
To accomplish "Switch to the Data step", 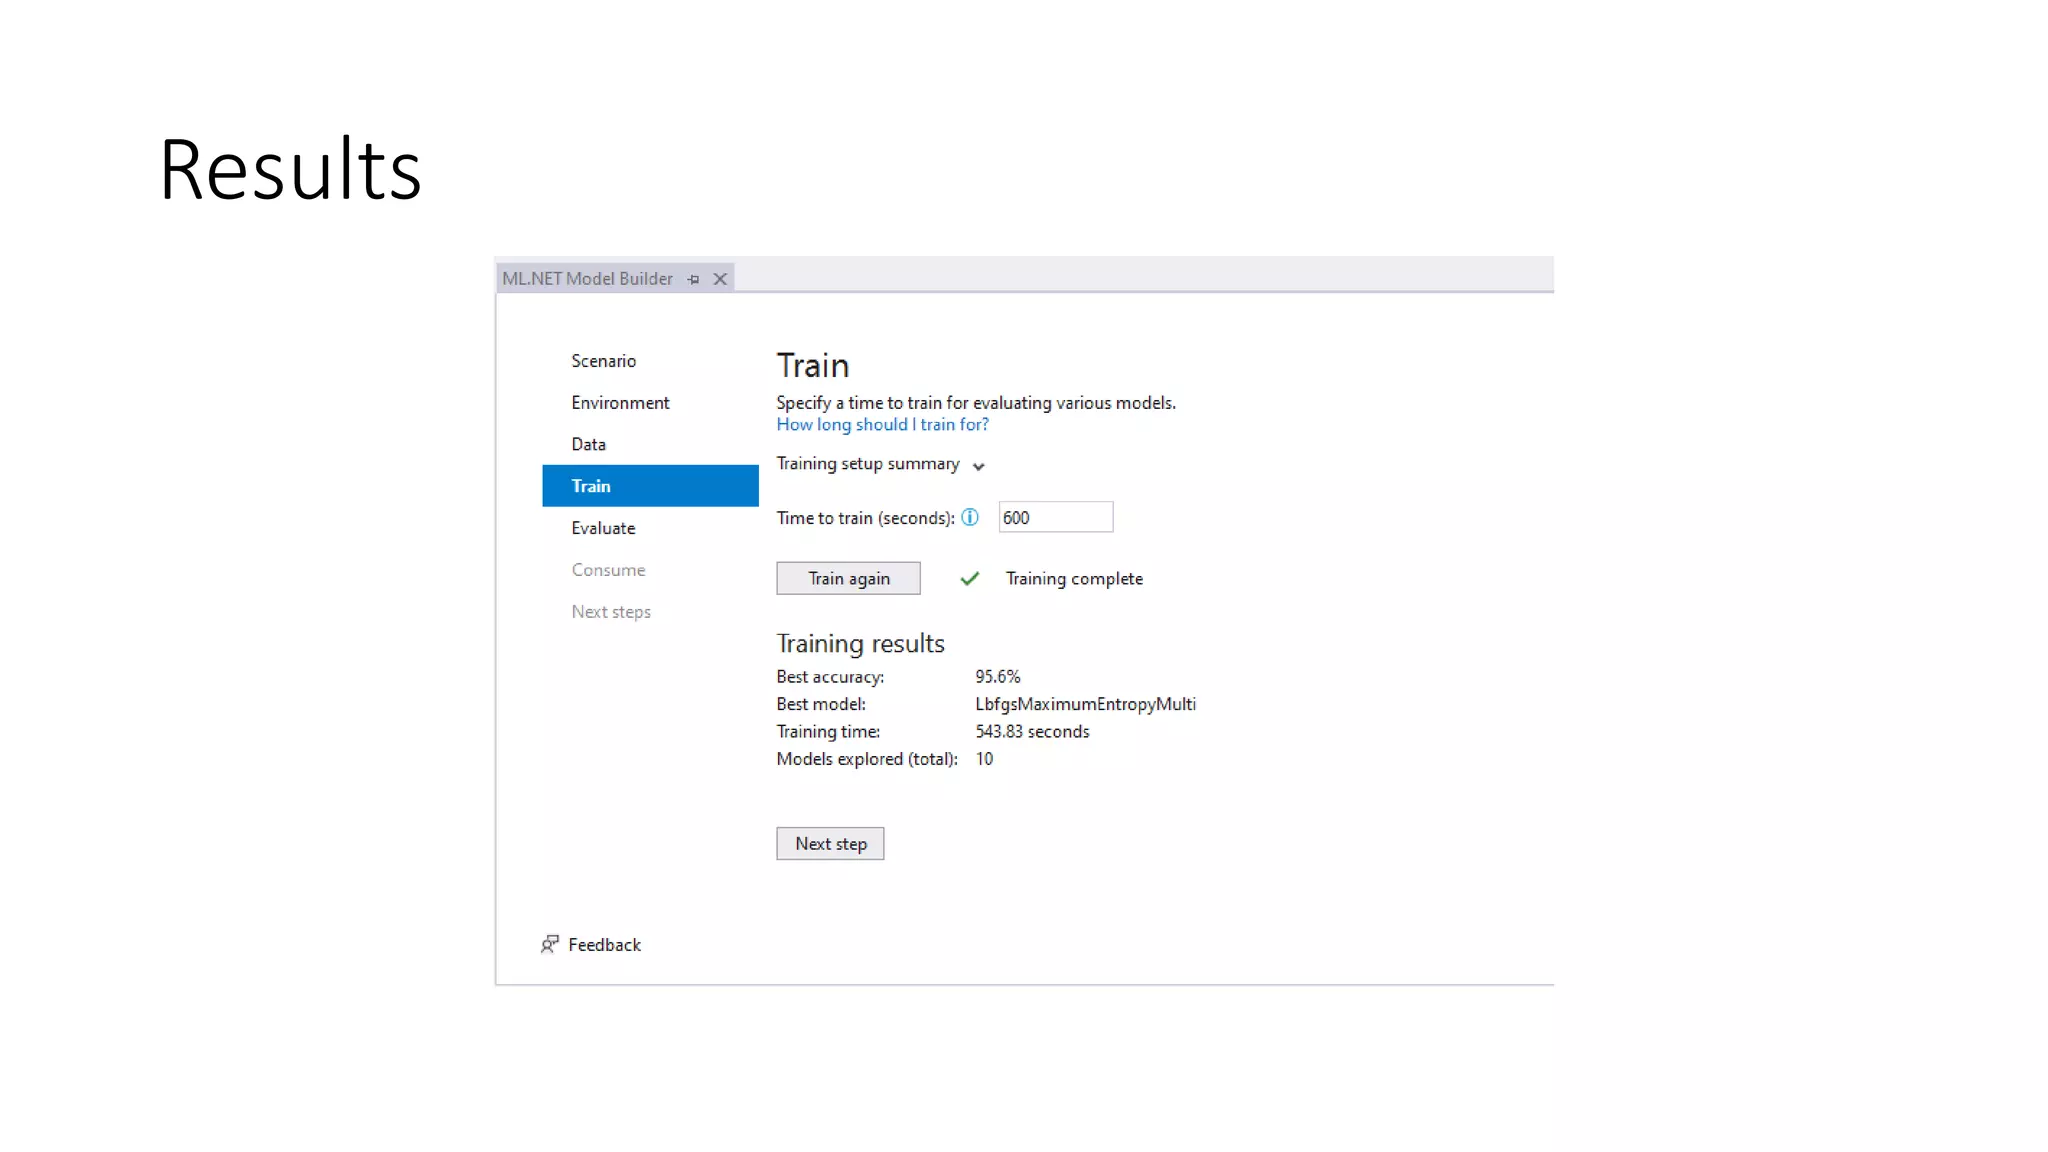I will coord(588,444).
